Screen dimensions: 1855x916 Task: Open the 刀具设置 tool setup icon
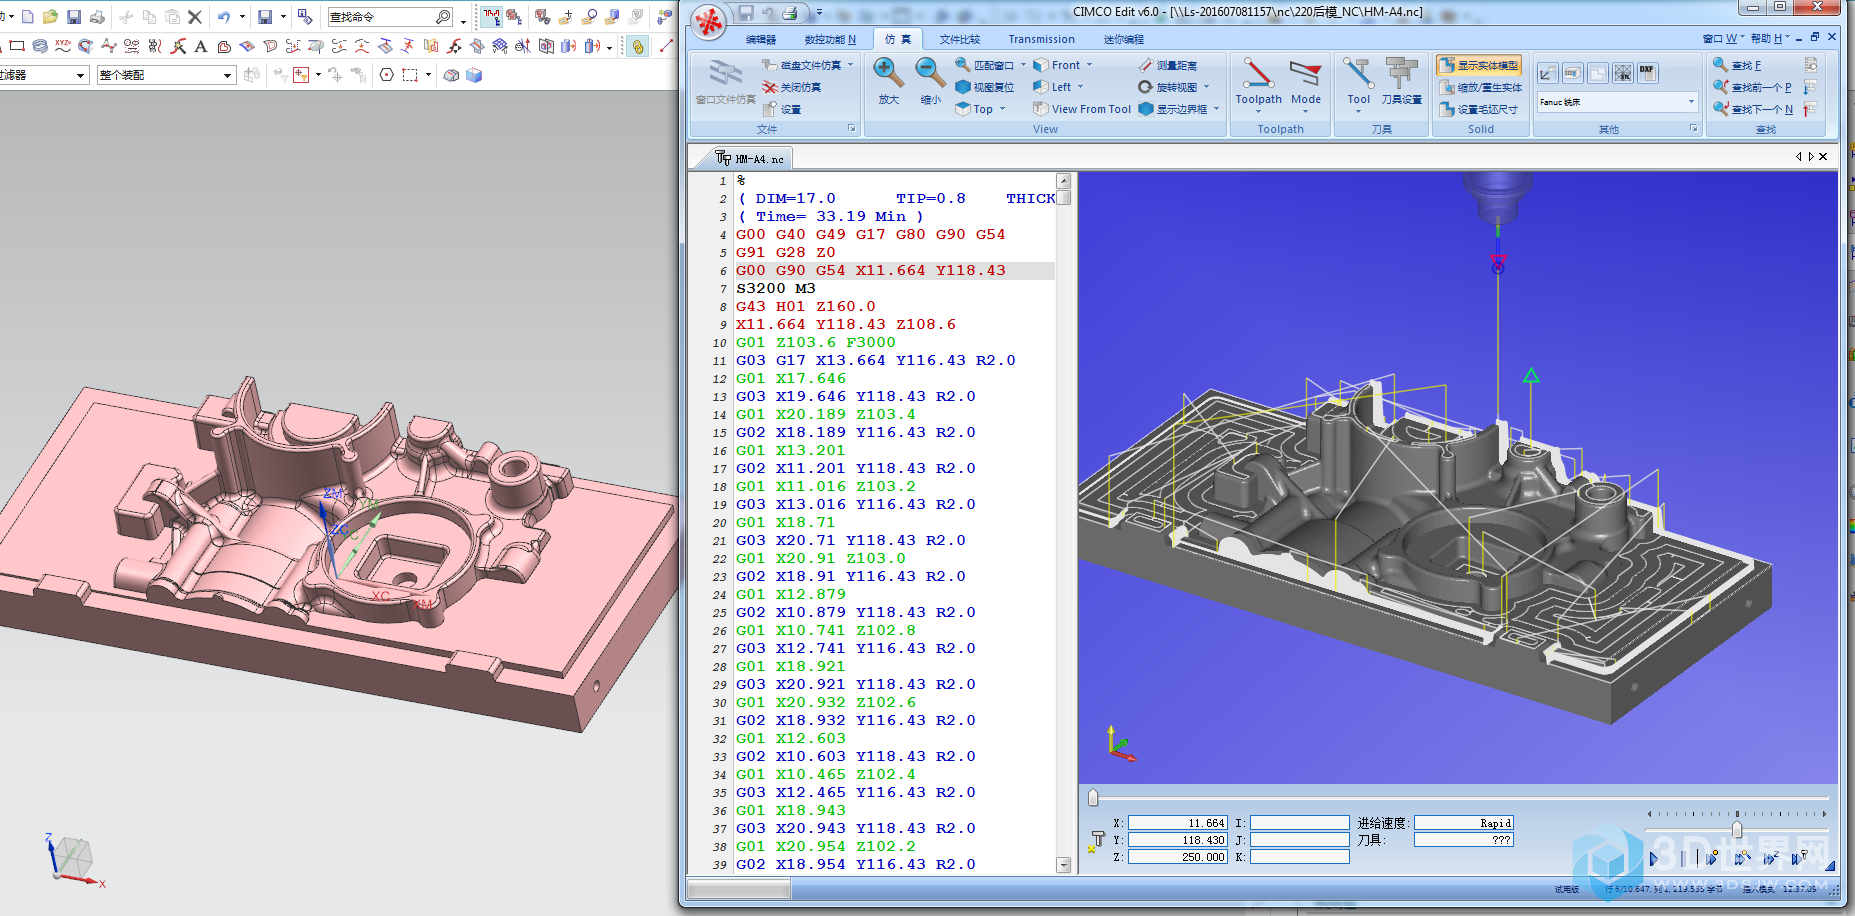pos(1401,73)
